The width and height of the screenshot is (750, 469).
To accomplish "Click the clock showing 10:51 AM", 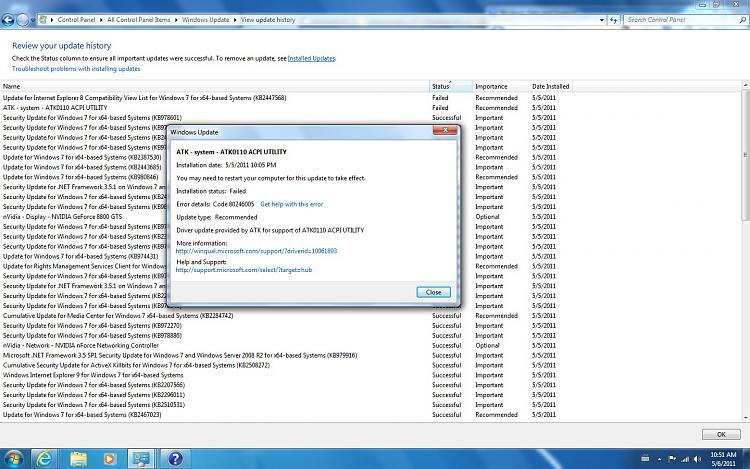I will click(723, 459).
